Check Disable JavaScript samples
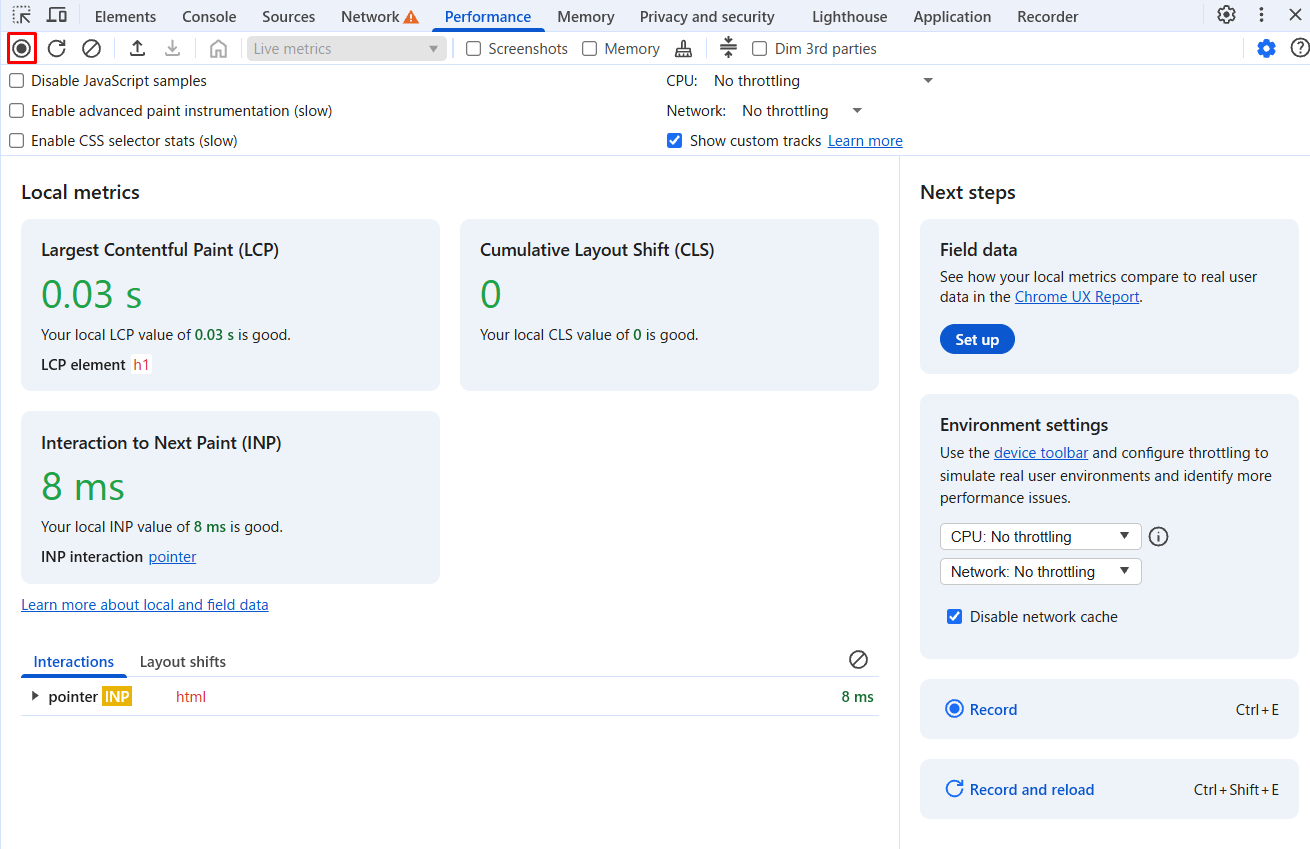Screen dimensions: 1310x849 17,81
